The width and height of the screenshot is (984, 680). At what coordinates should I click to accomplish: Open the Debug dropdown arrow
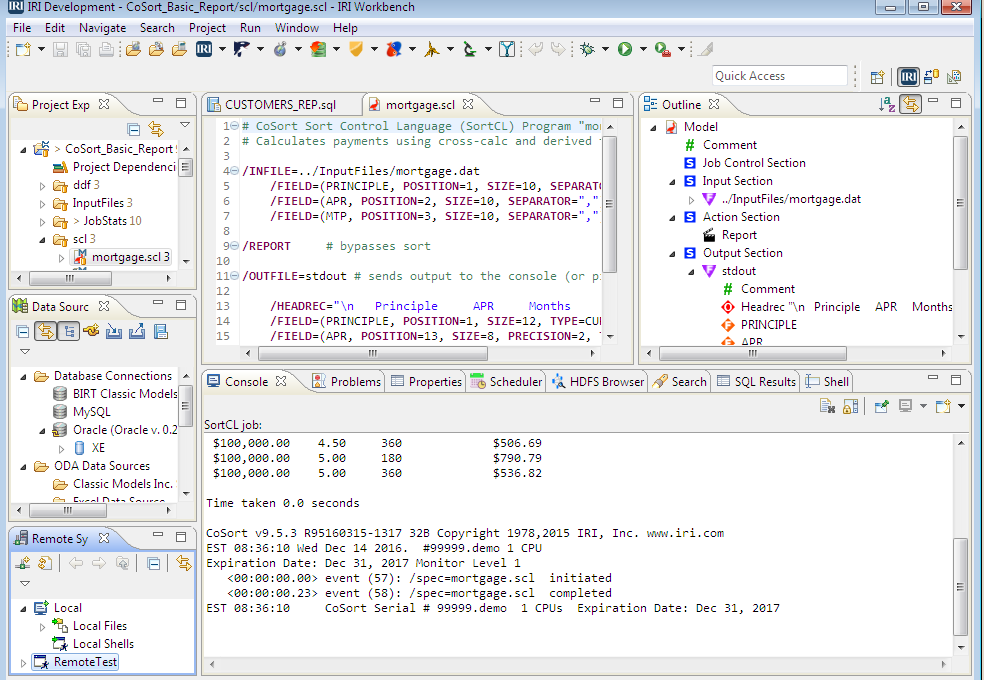(605, 49)
